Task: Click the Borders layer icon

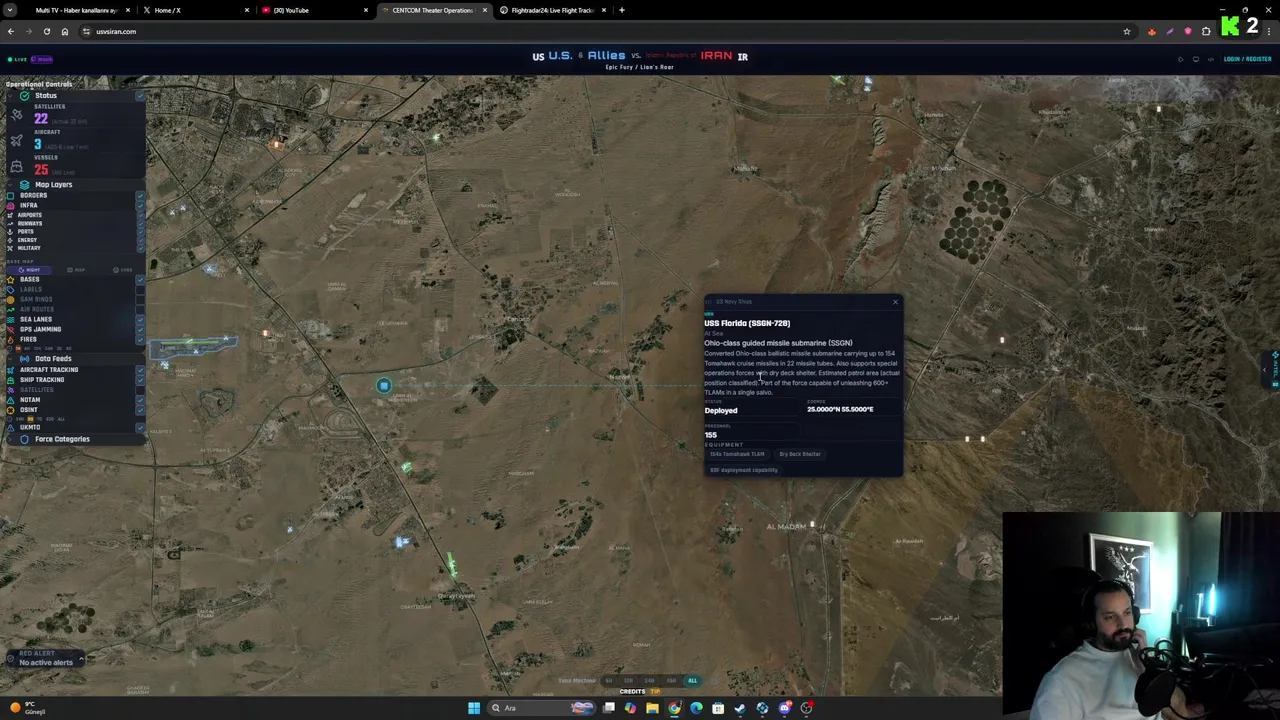Action: click(x=10, y=195)
